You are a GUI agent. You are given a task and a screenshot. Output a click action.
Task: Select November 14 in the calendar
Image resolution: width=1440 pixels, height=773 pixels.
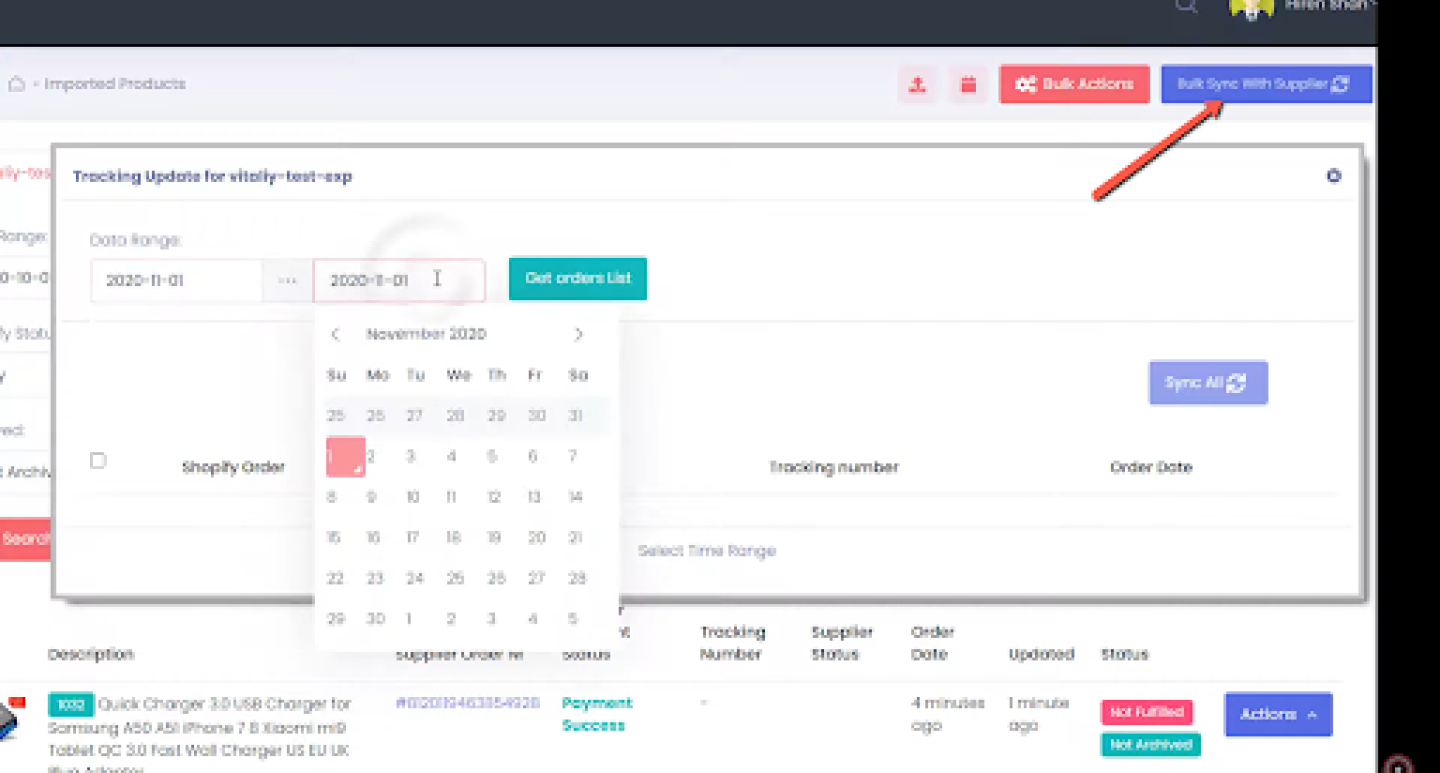tap(575, 497)
